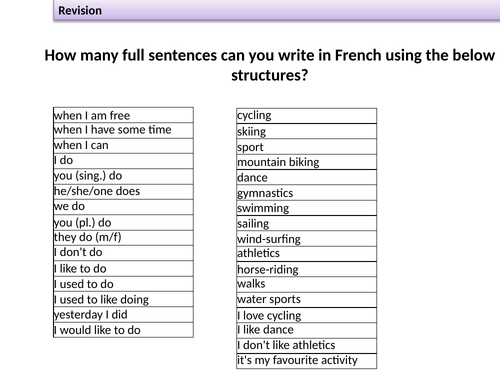
Task: Click the 'water sports' row
Action: 307,300
